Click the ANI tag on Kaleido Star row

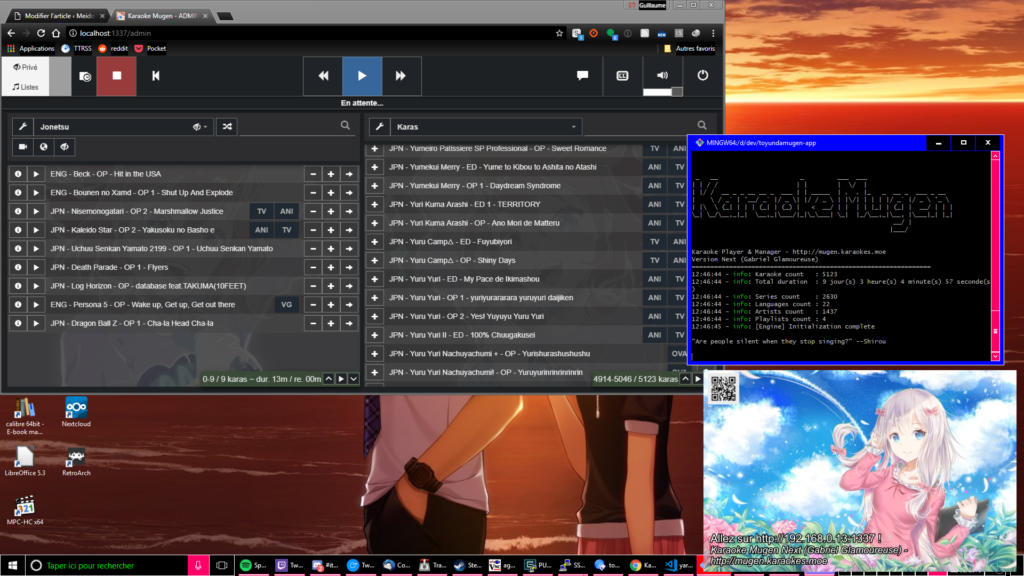point(261,230)
